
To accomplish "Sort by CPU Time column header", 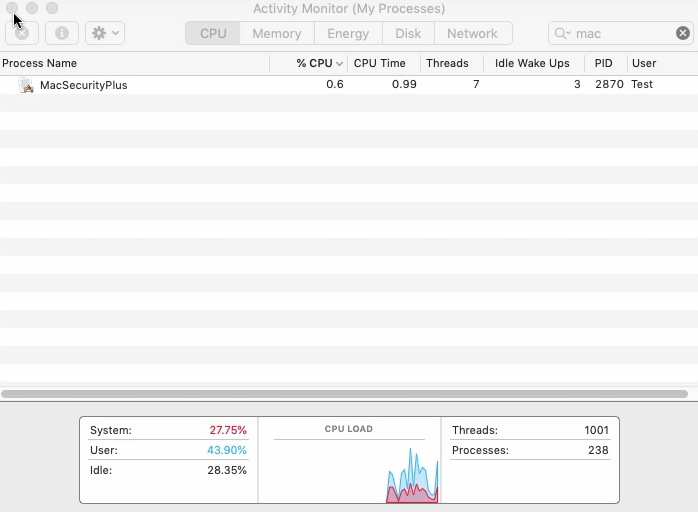I will coord(380,63).
